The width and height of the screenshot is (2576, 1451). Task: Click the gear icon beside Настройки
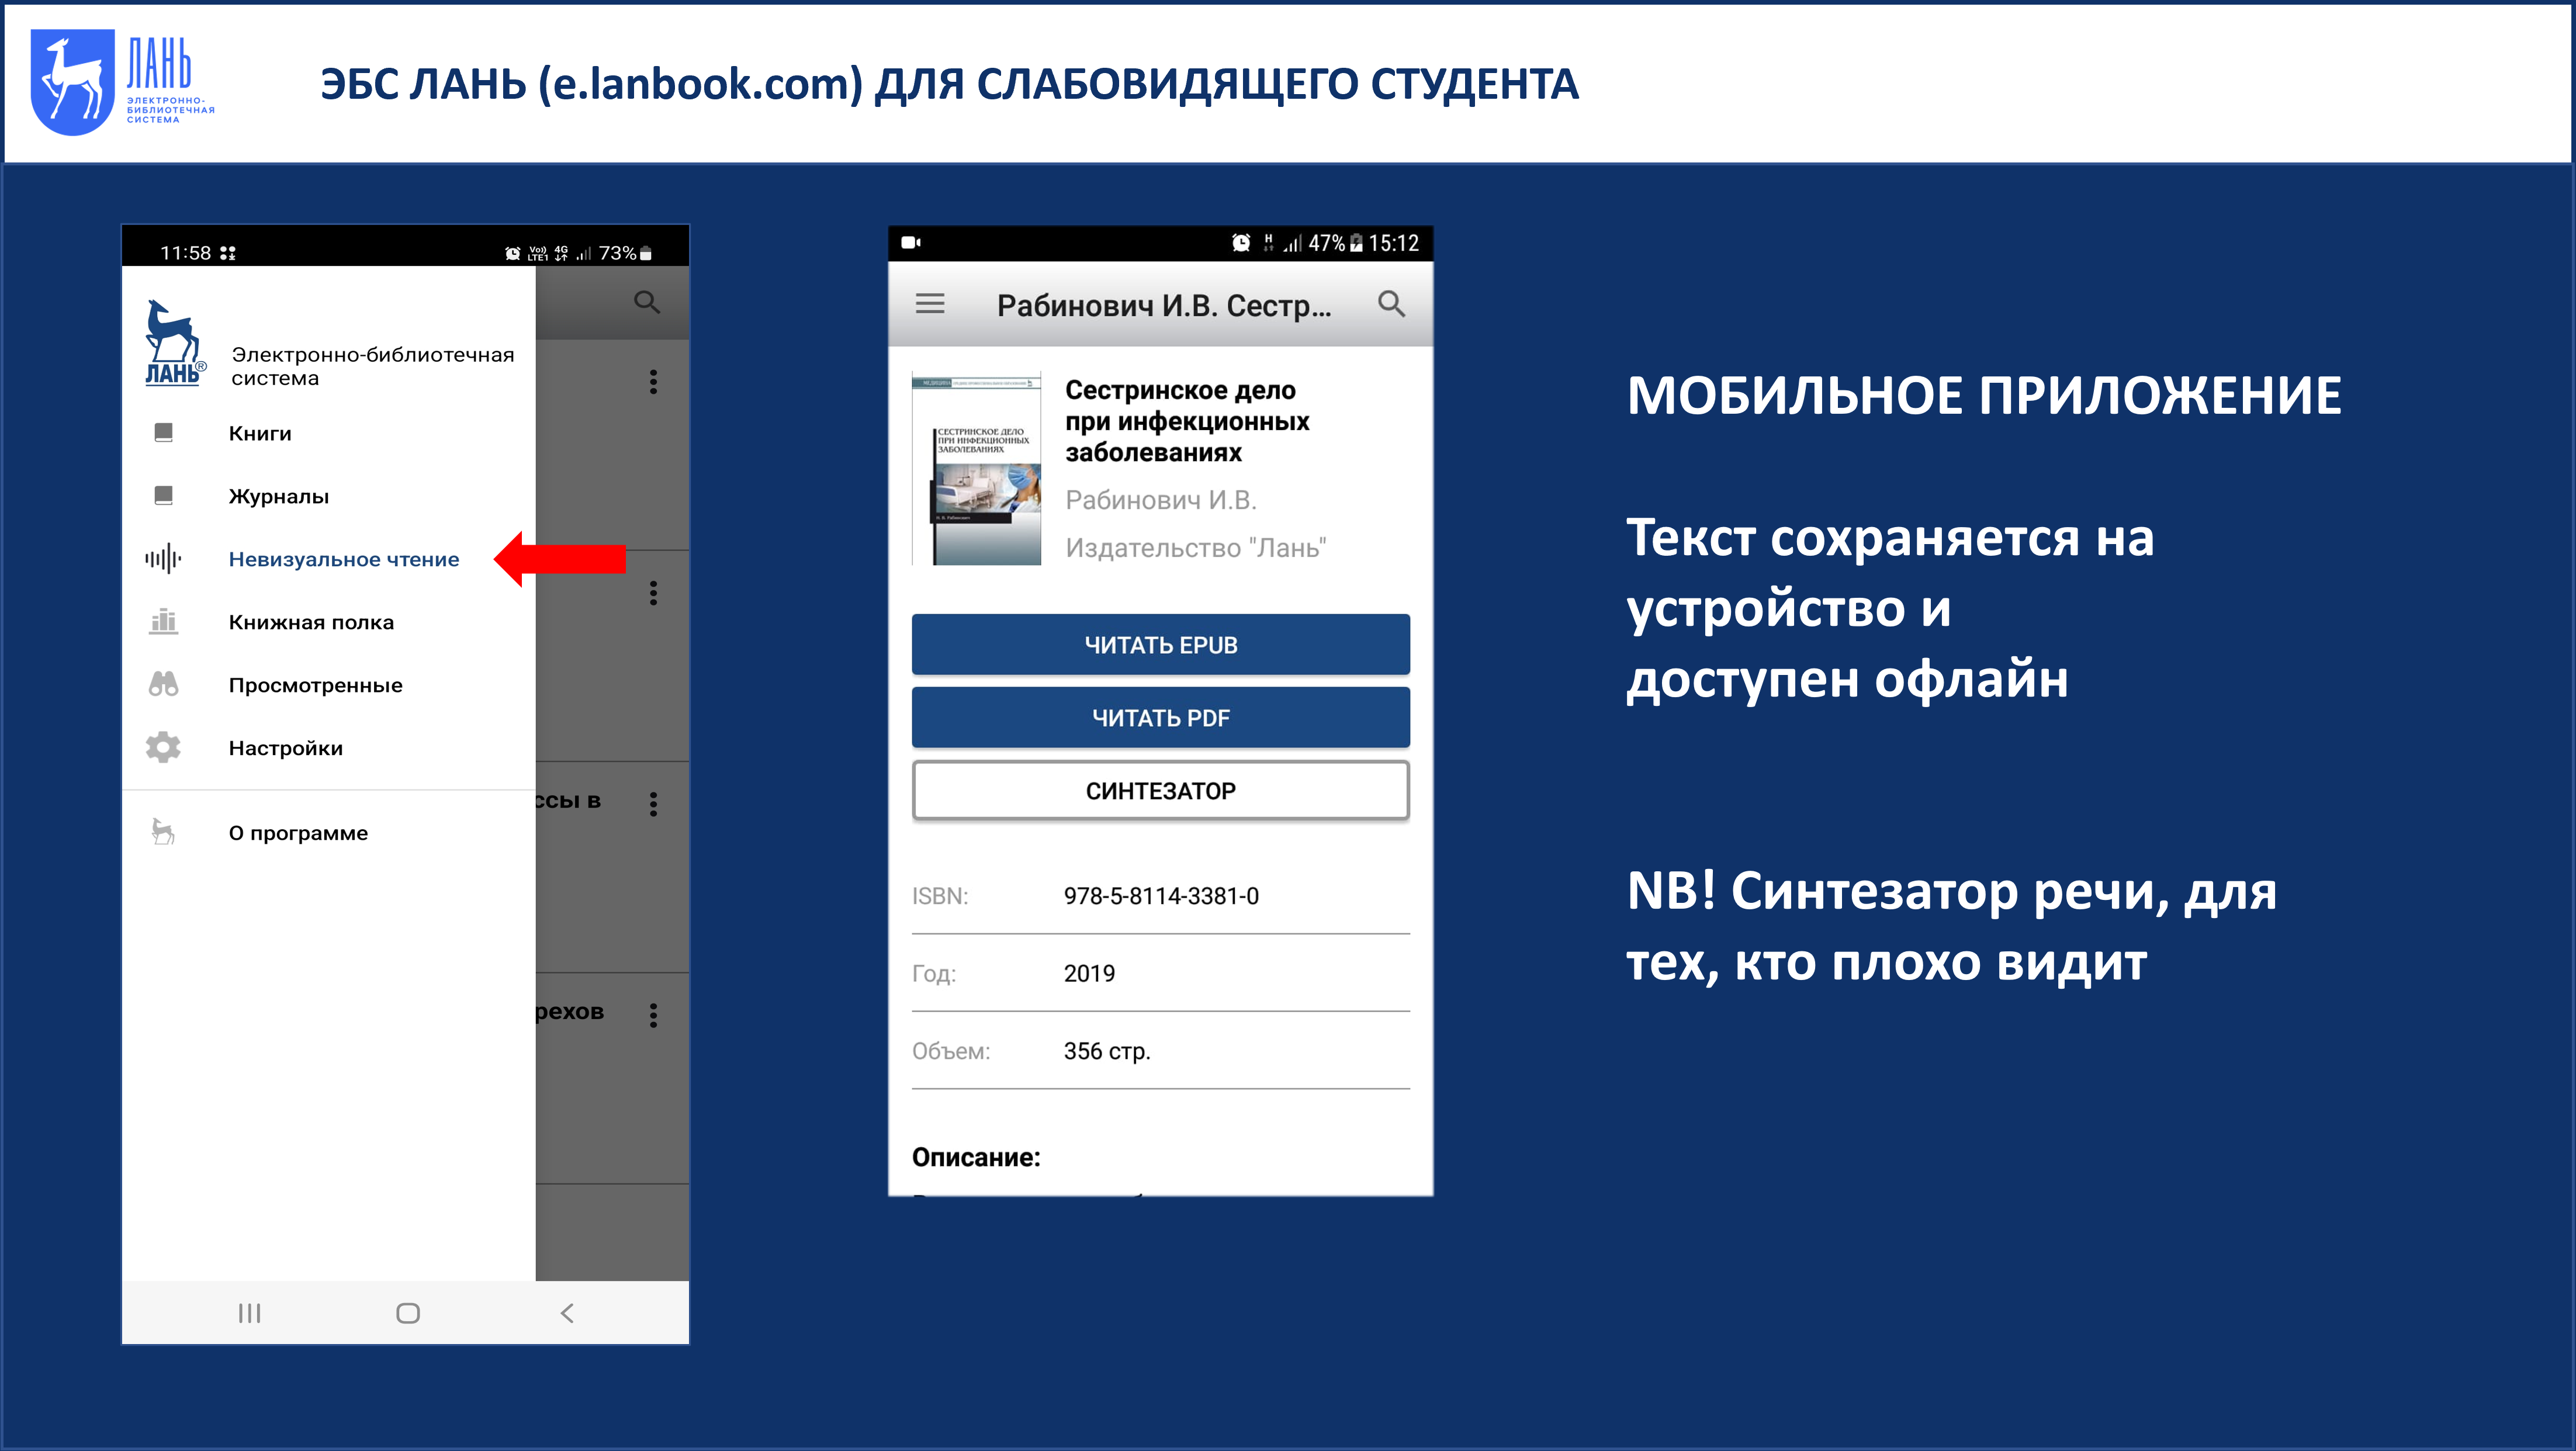tap(164, 747)
